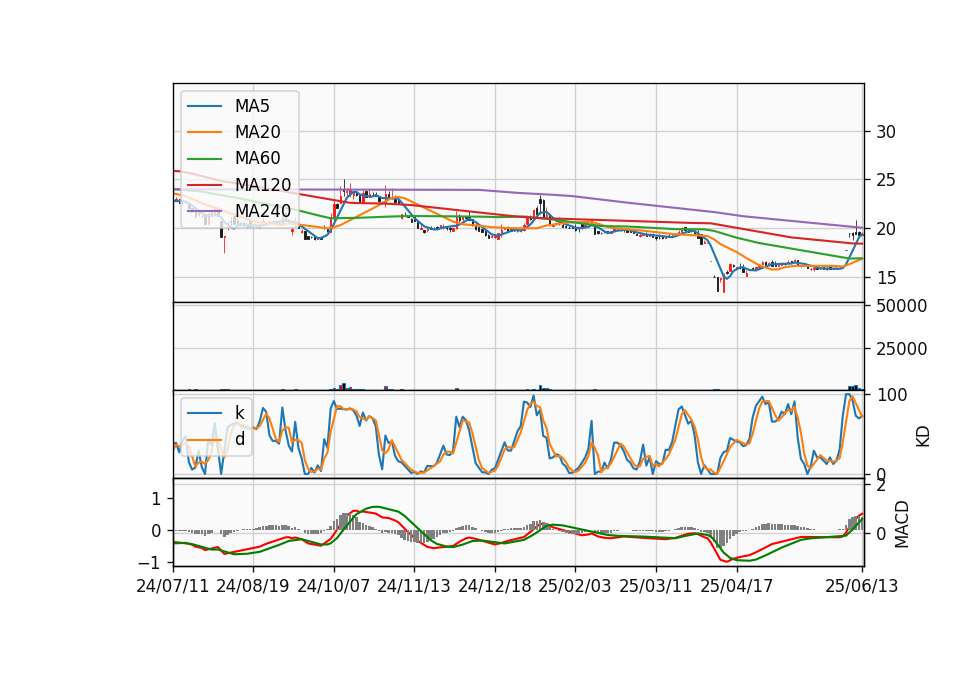
Task: Click the red MA120 legend line sample
Action: coord(204,185)
